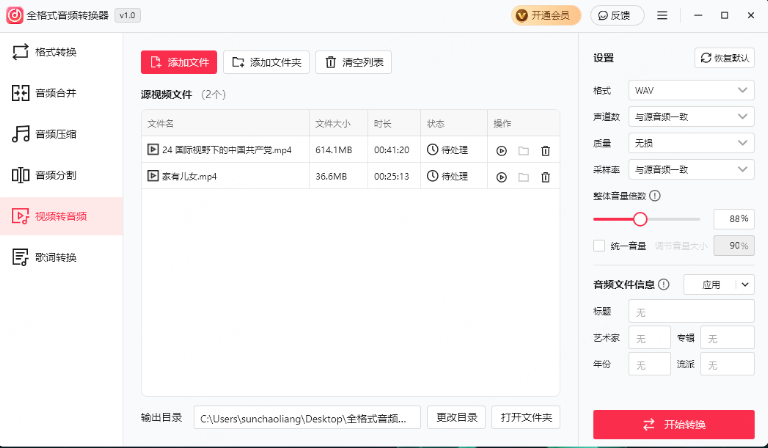
Task: Expand the 质量 dropdown showing 无损
Action: (691, 143)
